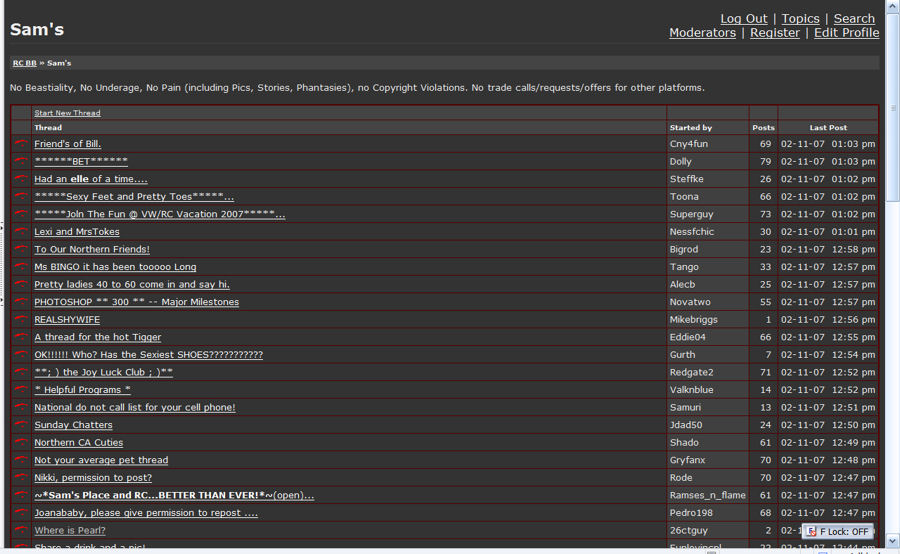Click the thread icon beside Sunday Chatters
The image size is (900, 554).
[21, 425]
